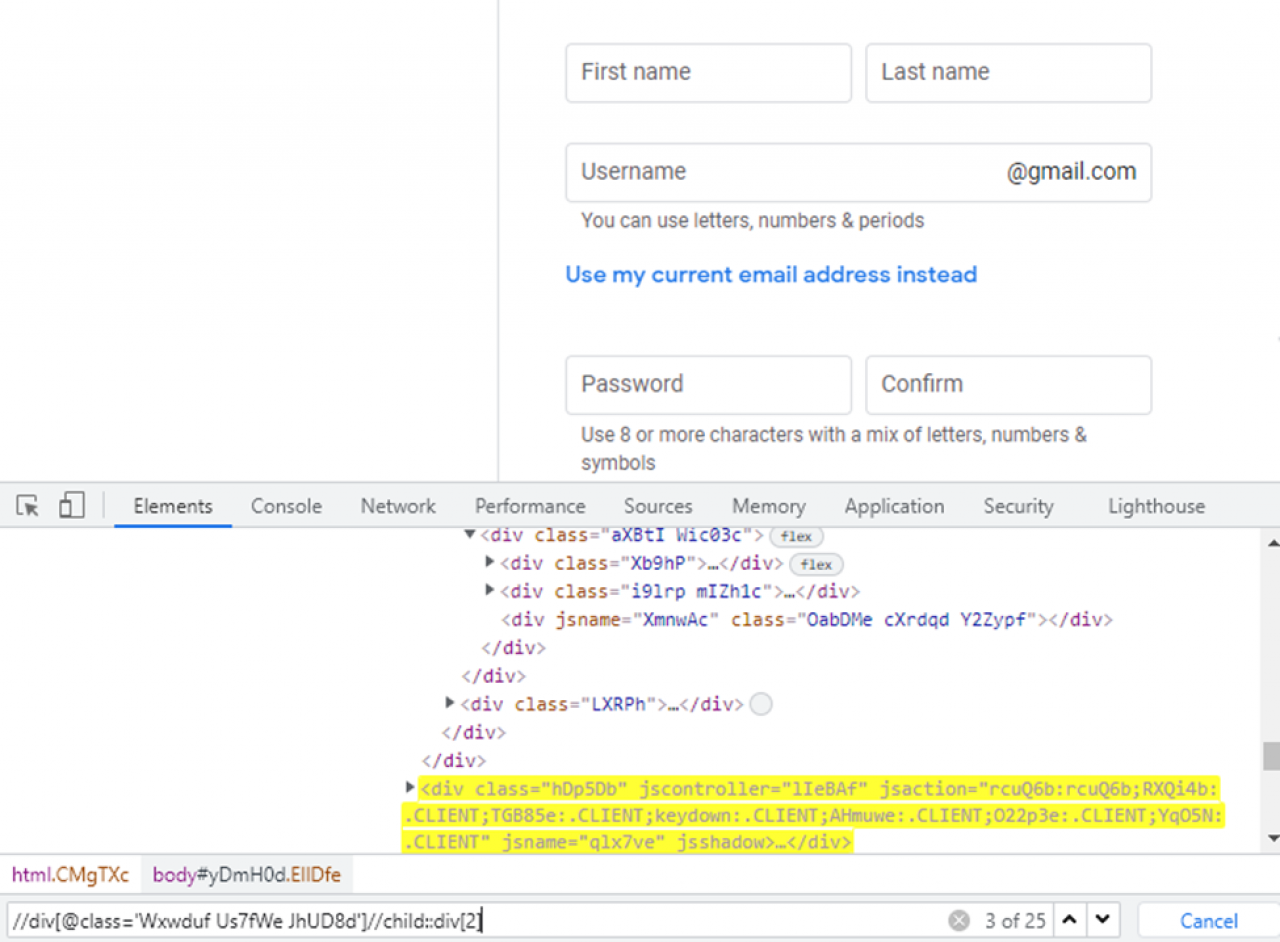Jump to next match with down arrow
The height and width of the screenshot is (942, 1280).
pyautogui.click(x=1103, y=920)
